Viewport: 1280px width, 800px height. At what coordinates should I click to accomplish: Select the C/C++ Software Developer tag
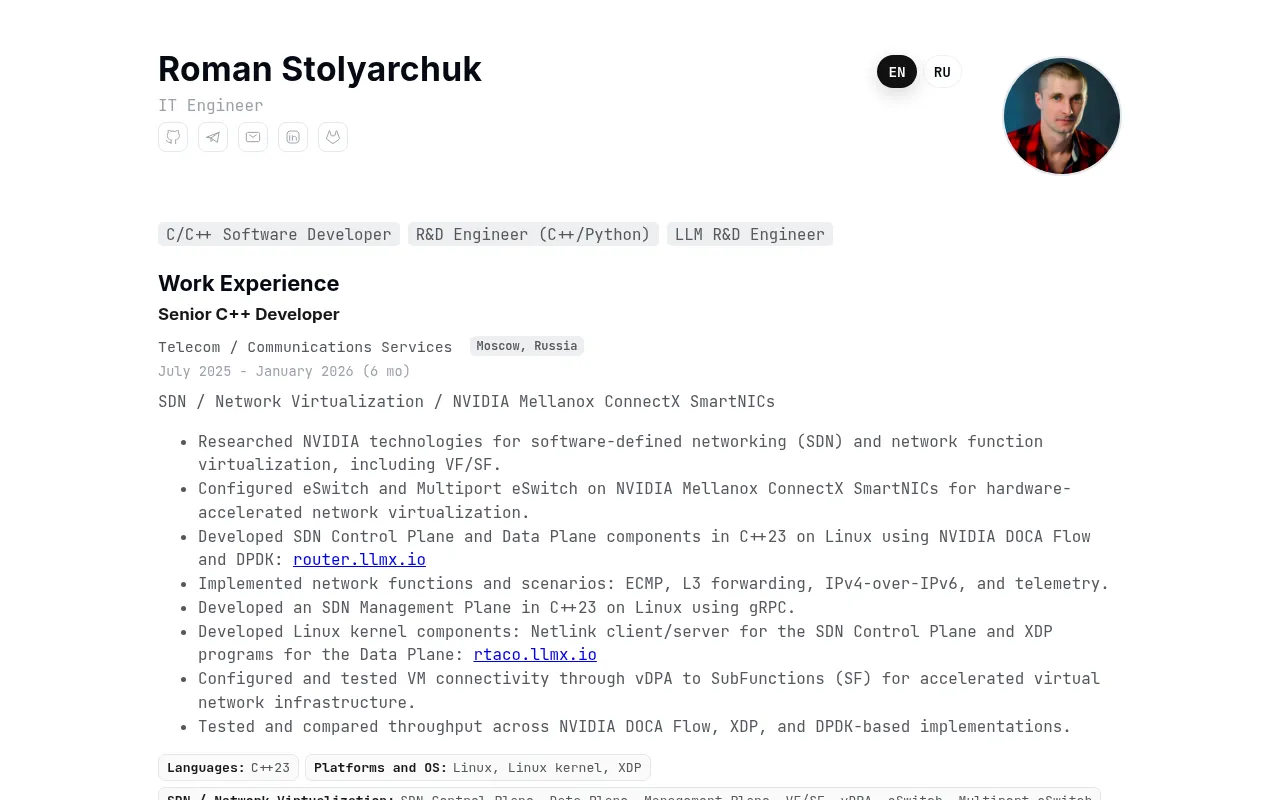point(279,234)
